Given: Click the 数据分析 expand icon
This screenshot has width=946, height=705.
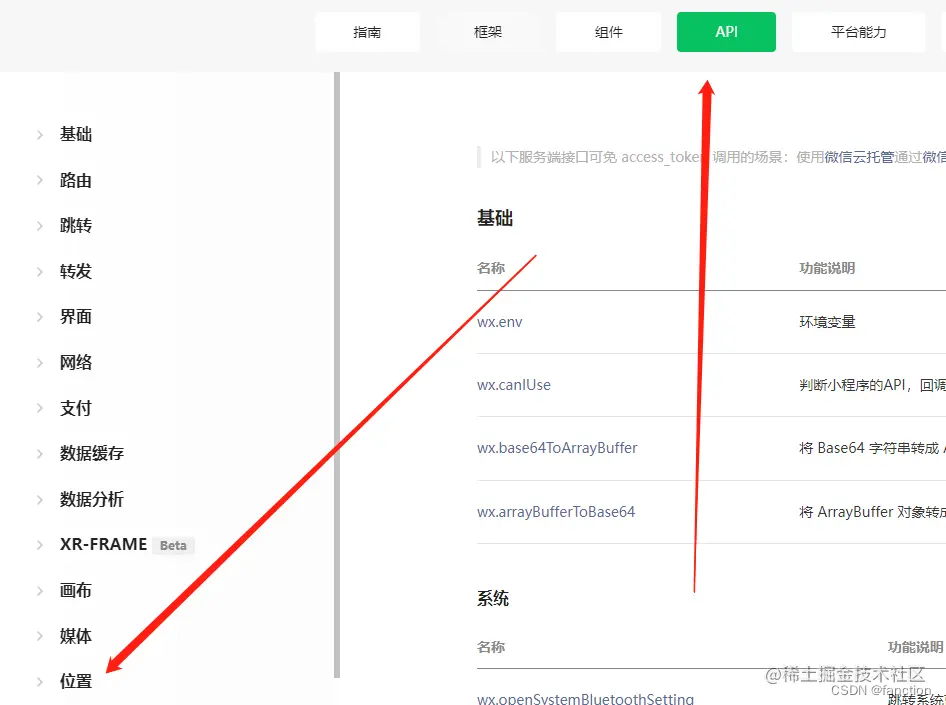Looking at the screenshot, I should (38, 499).
